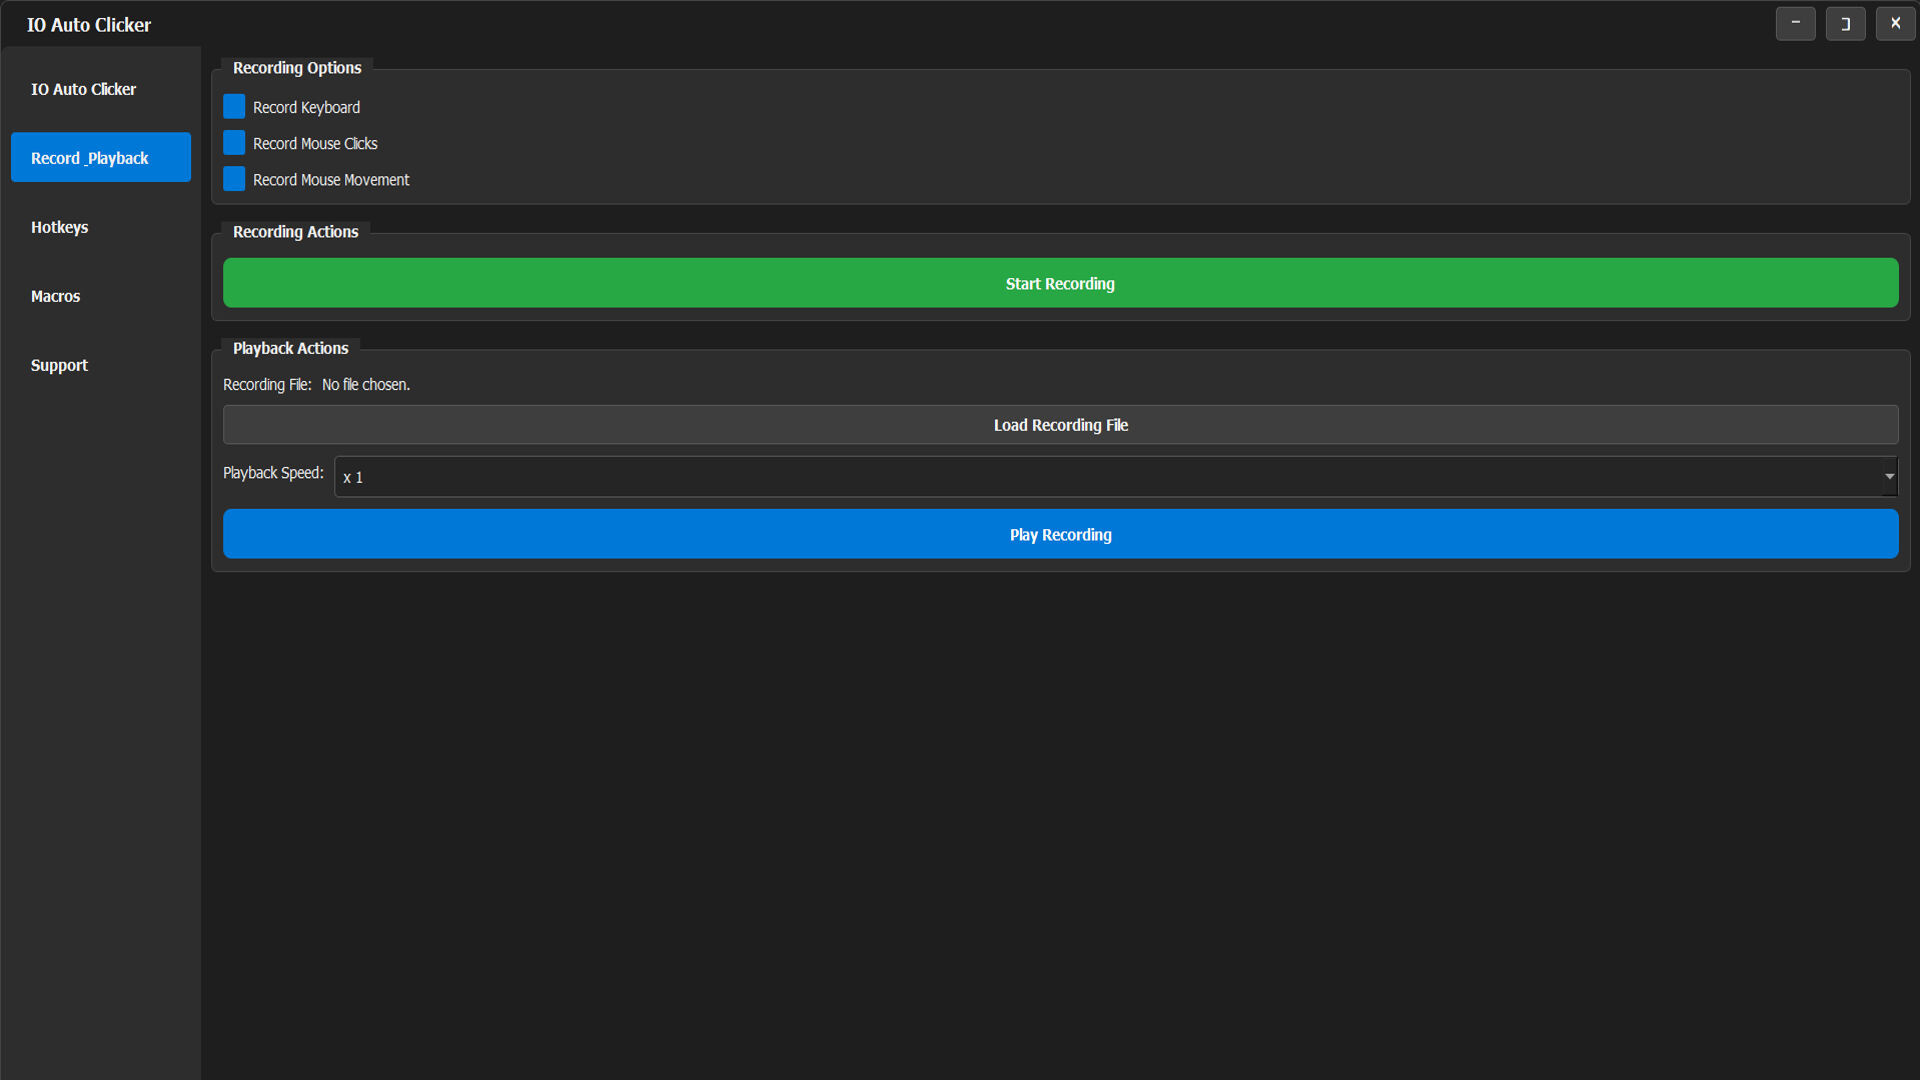Viewport: 1920px width, 1080px height.
Task: Enable Record Mouse Clicks option
Action: coord(233,143)
